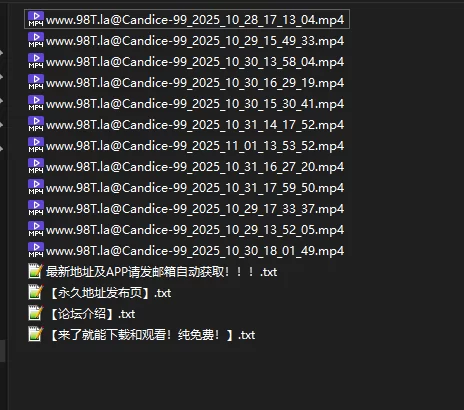Select 【来了就能下载和观看!纯免费!】.txt file
The height and width of the screenshot is (410, 464).
click(x=152, y=335)
